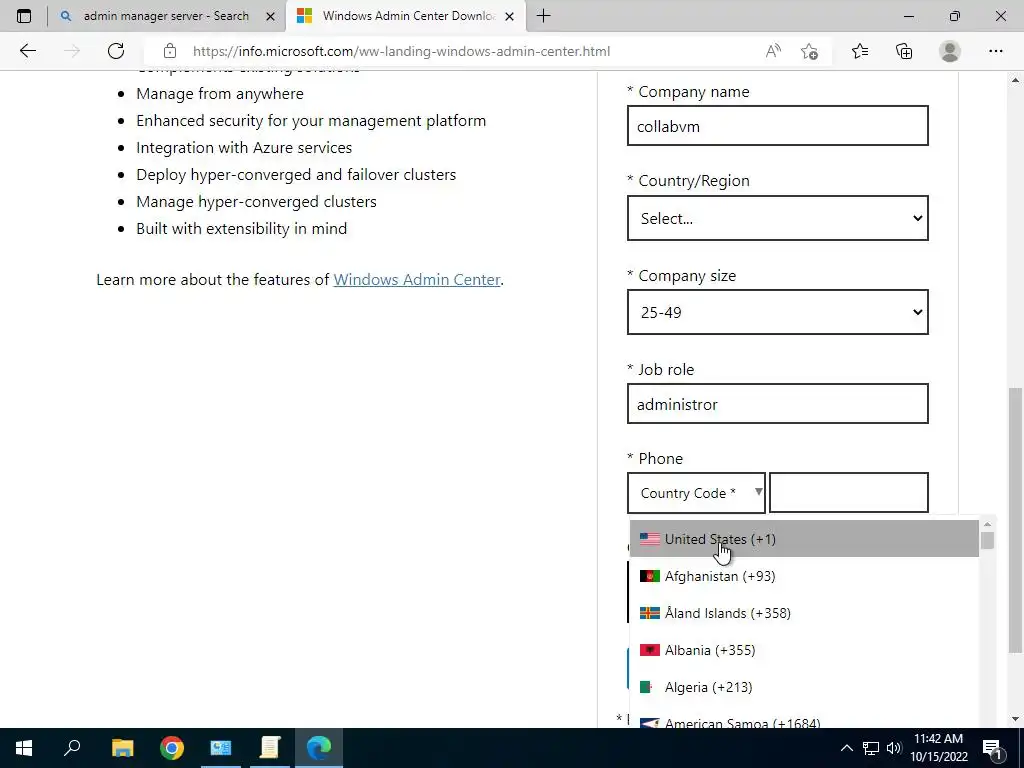This screenshot has width=1024, height=768.
Task: Open the Collections panel
Action: coord(904,51)
